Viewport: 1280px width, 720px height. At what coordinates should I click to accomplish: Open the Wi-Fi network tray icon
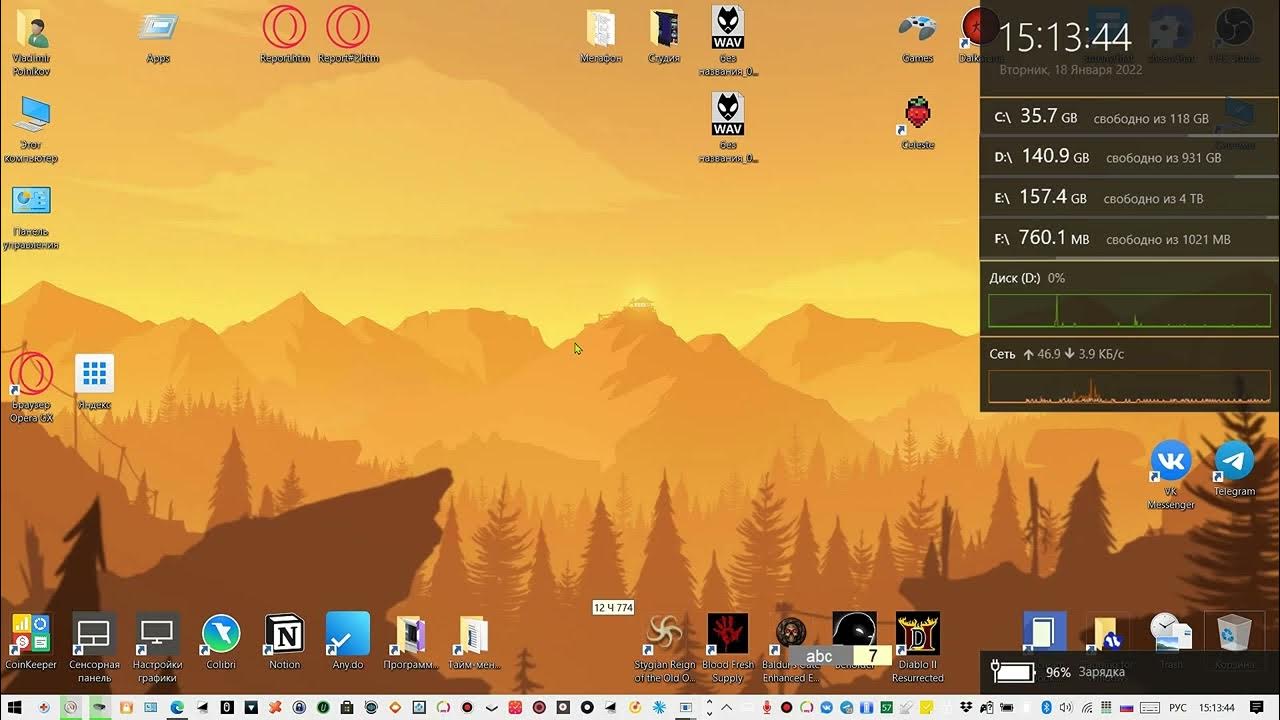coord(1087,707)
